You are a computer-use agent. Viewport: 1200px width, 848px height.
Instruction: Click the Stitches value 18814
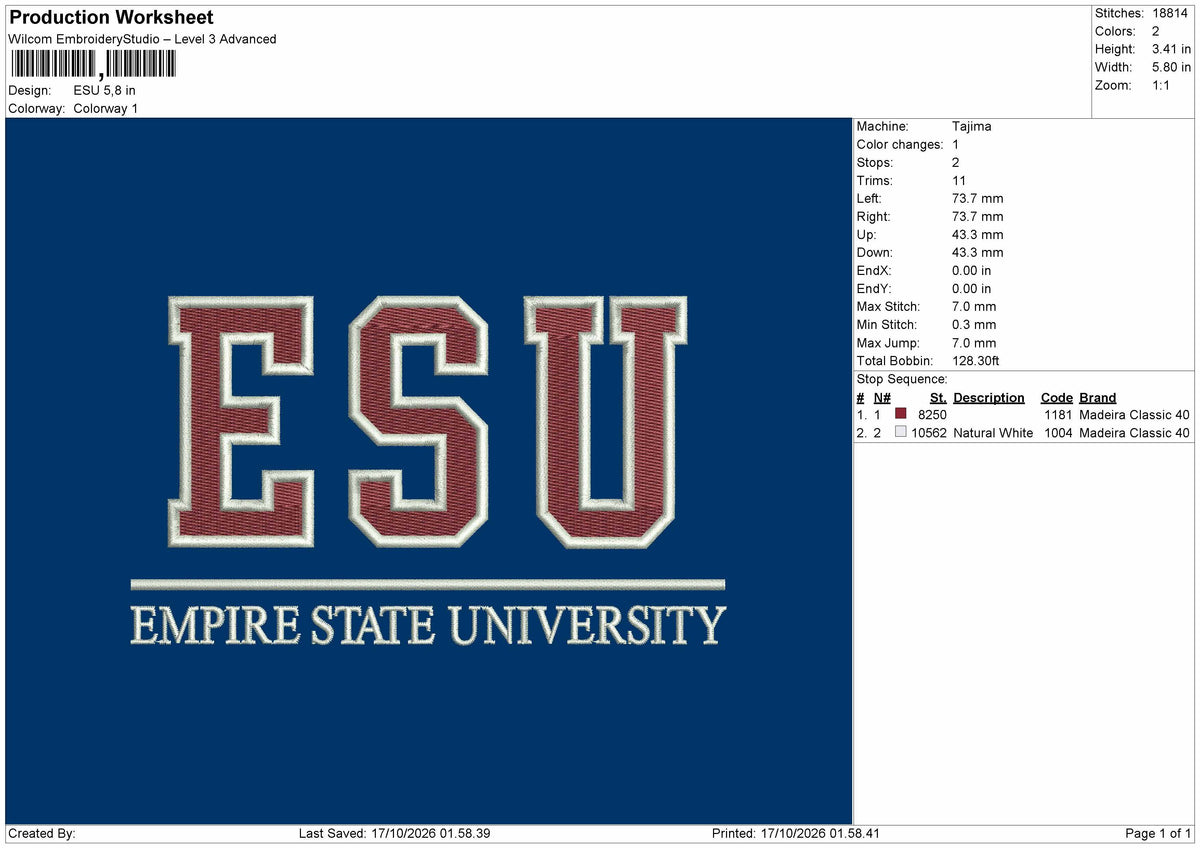(1171, 13)
